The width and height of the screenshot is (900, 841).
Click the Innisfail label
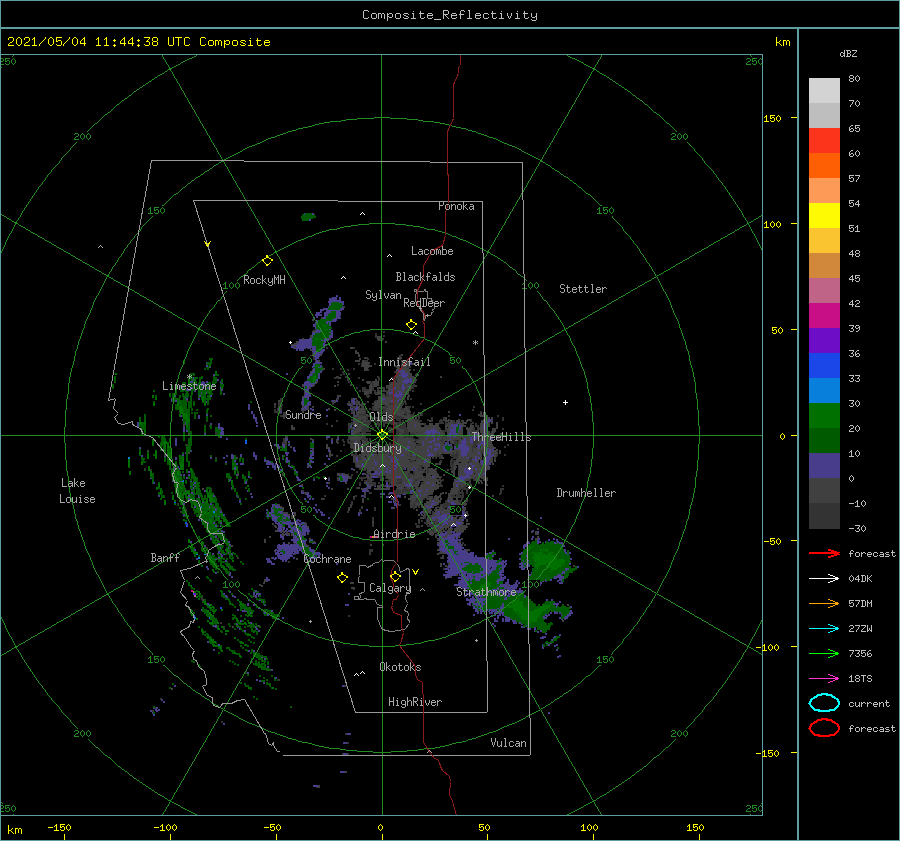pos(404,362)
